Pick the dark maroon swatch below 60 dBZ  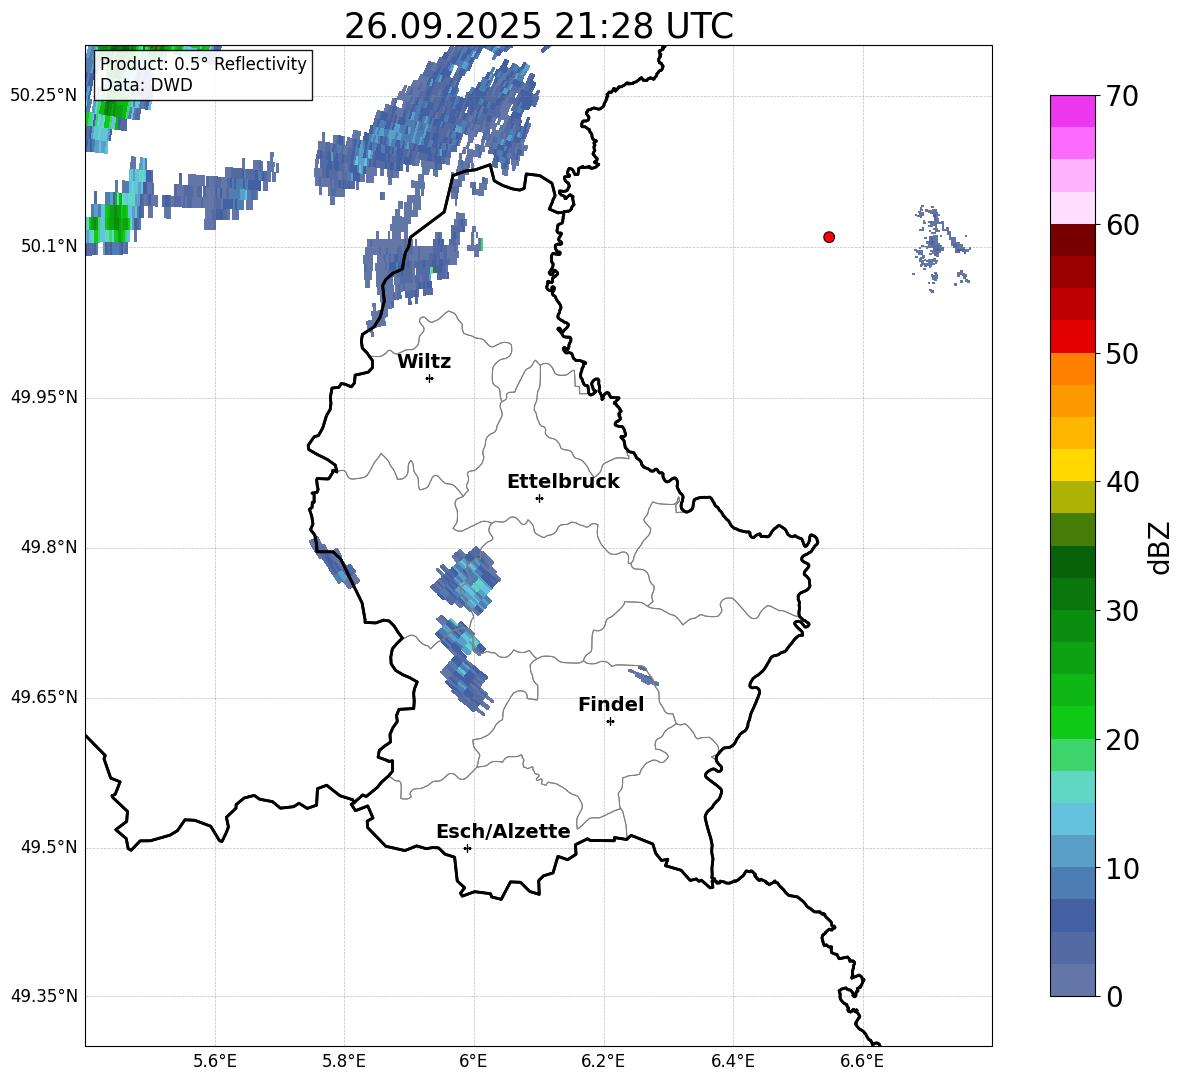click(x=1073, y=240)
